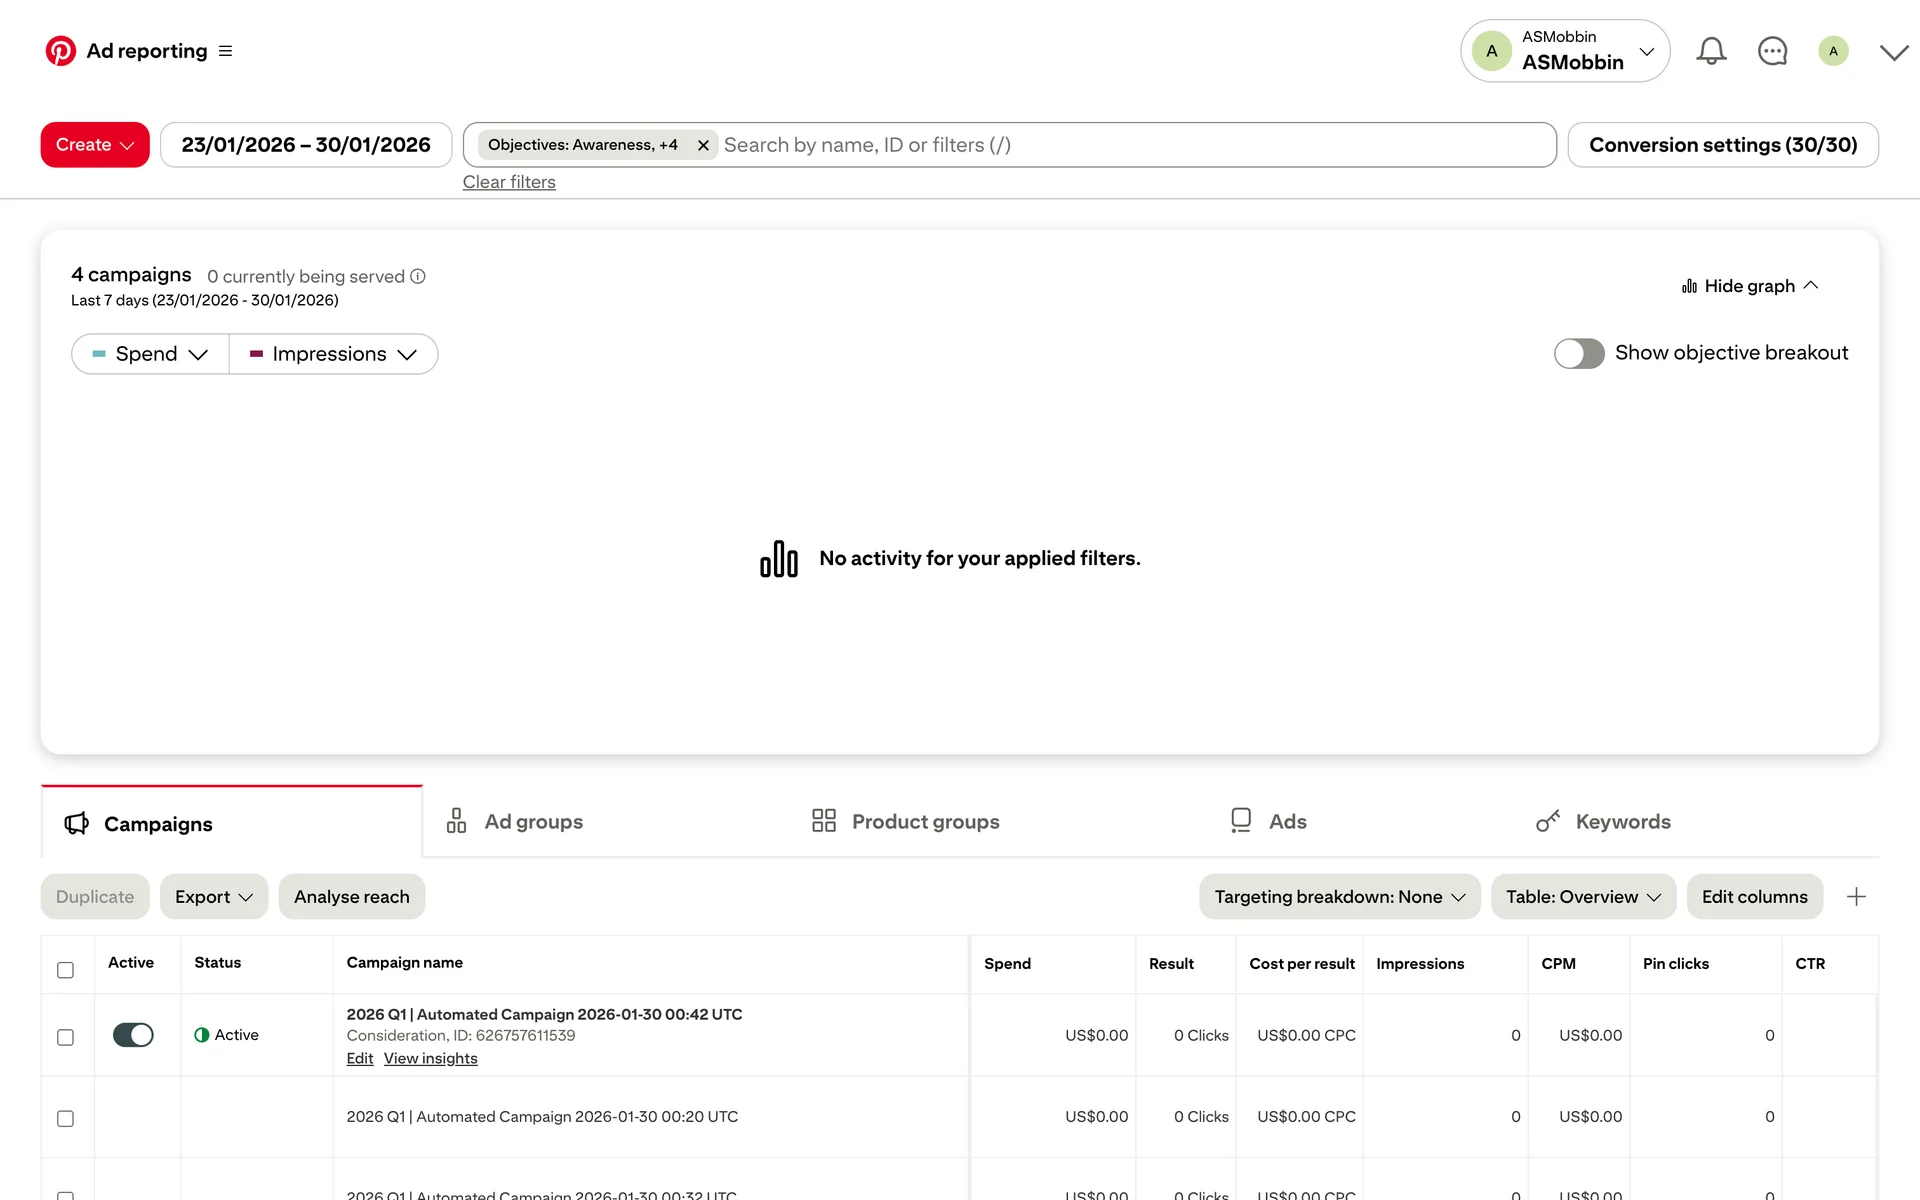The height and width of the screenshot is (1200, 1920).
Task: Click the info icon beside currently being served
Action: [x=418, y=277]
